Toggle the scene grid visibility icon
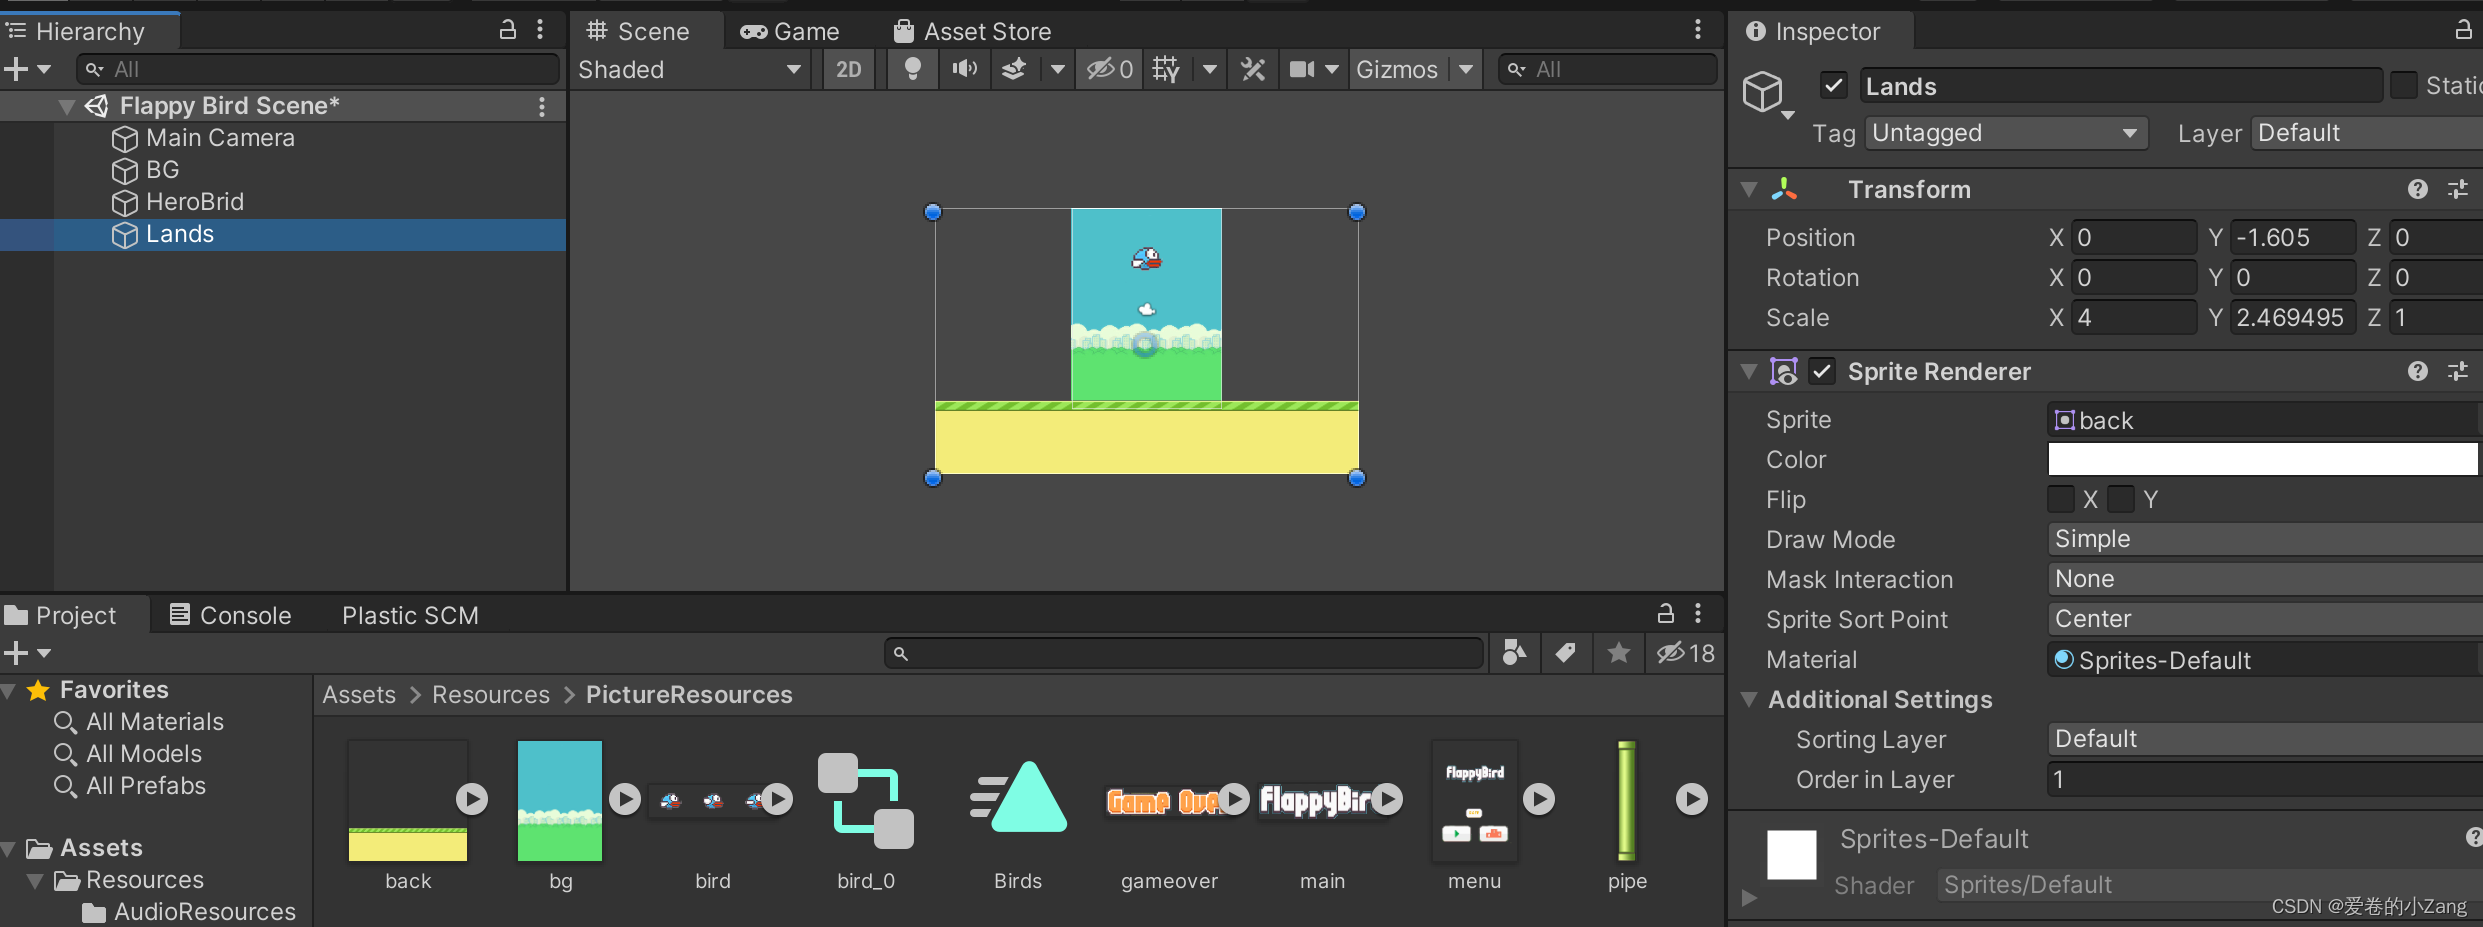Image resolution: width=2483 pixels, height=927 pixels. [x=1166, y=69]
